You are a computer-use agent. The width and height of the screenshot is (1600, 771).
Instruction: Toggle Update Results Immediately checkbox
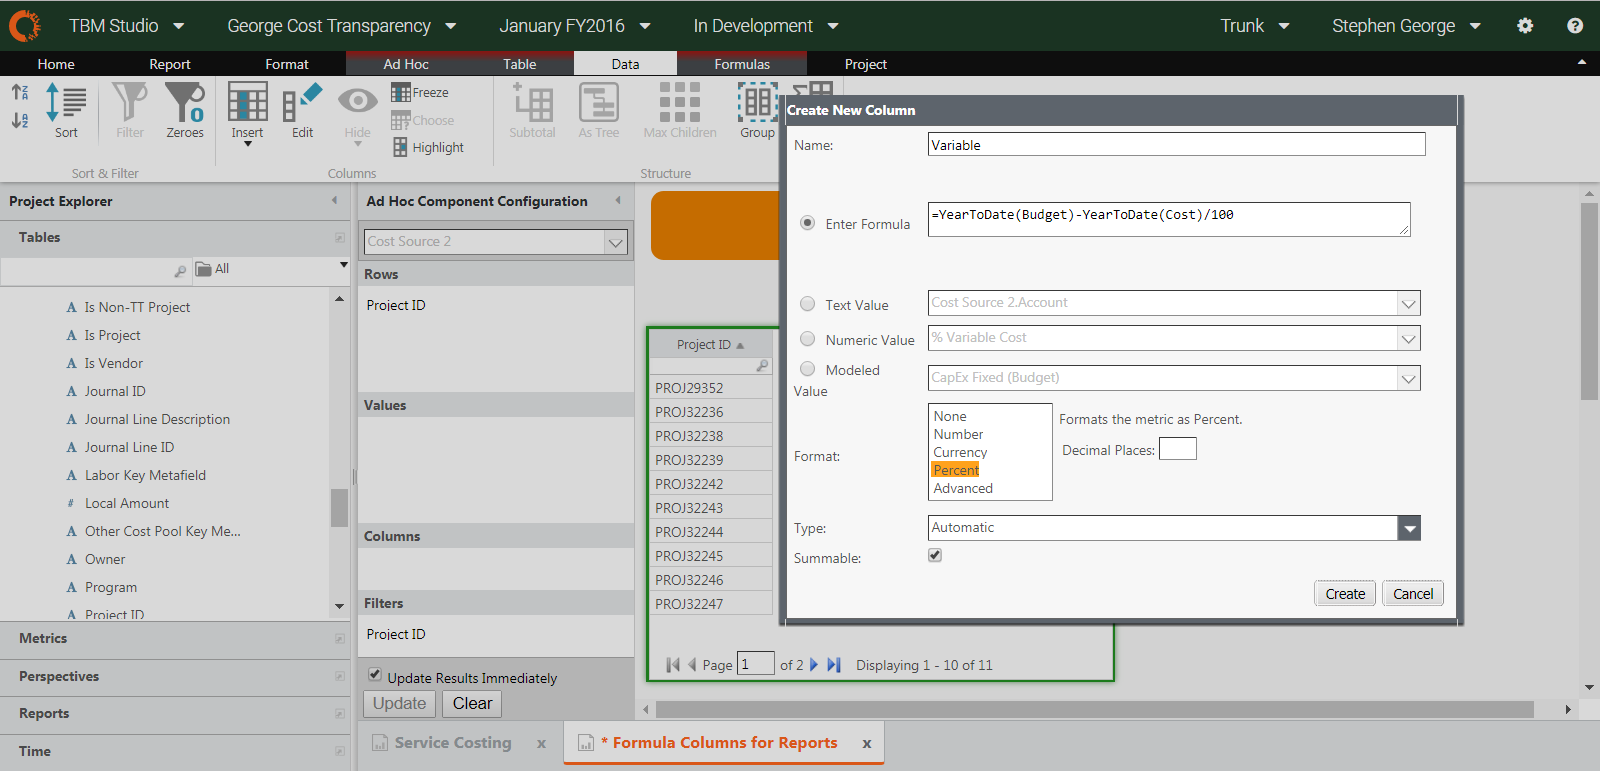pos(375,675)
